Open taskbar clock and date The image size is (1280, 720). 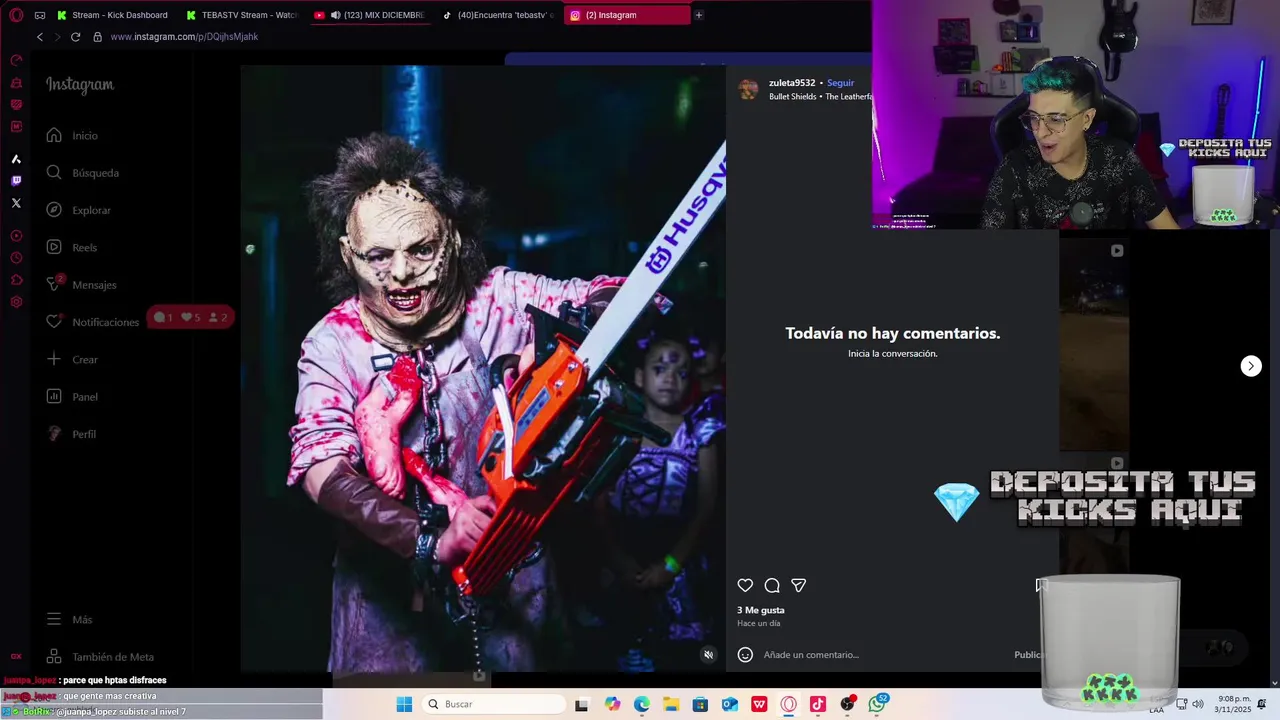tap(1234, 704)
